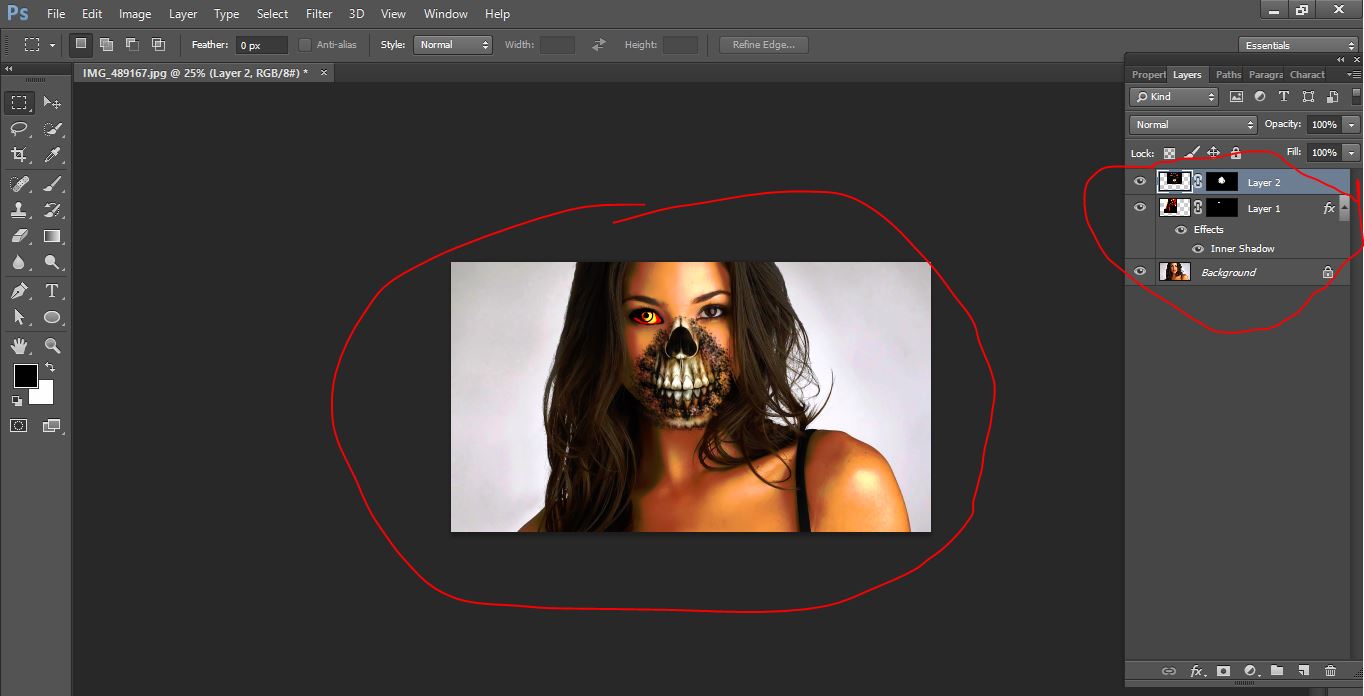Select the Hand tool

(19, 346)
